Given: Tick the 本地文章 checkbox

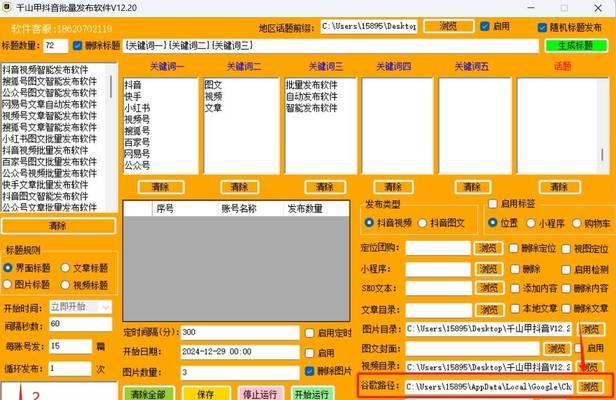Looking at the screenshot, I should 515,308.
